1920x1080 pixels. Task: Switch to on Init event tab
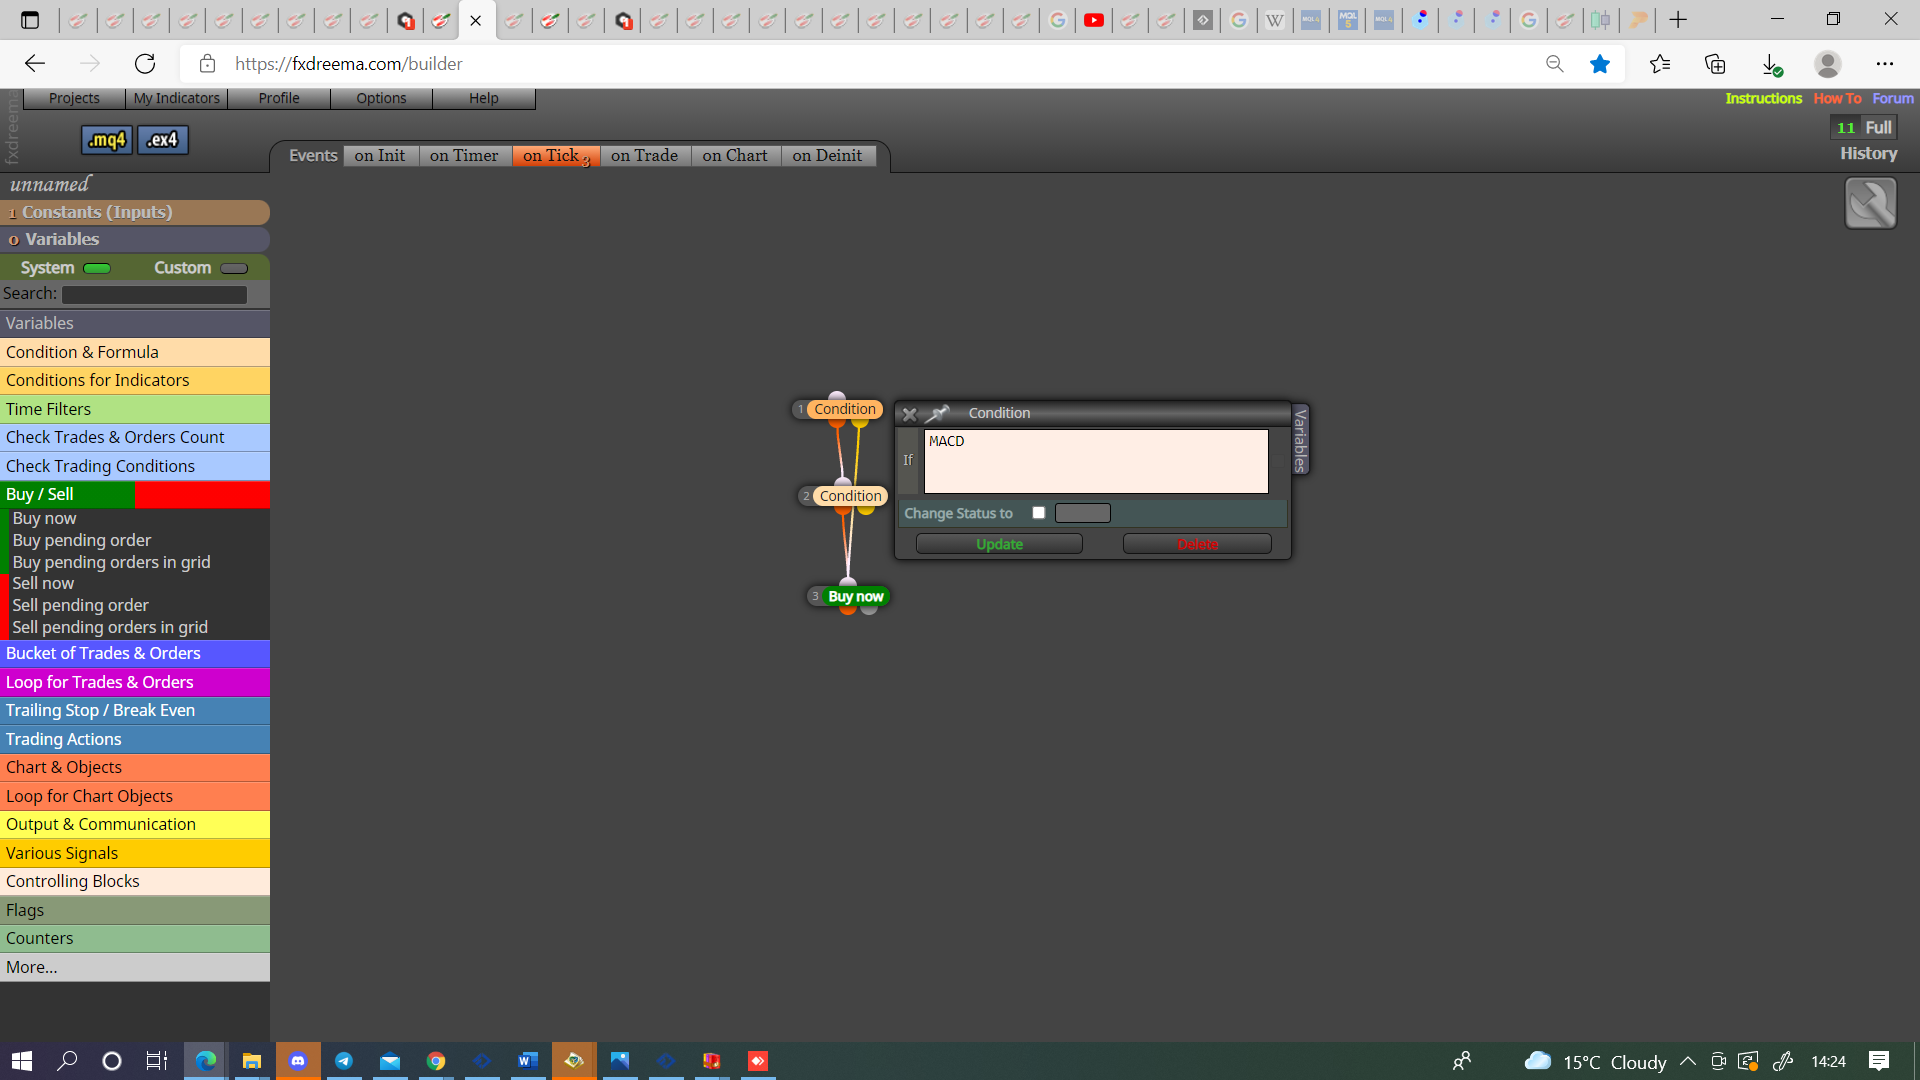pos(380,155)
